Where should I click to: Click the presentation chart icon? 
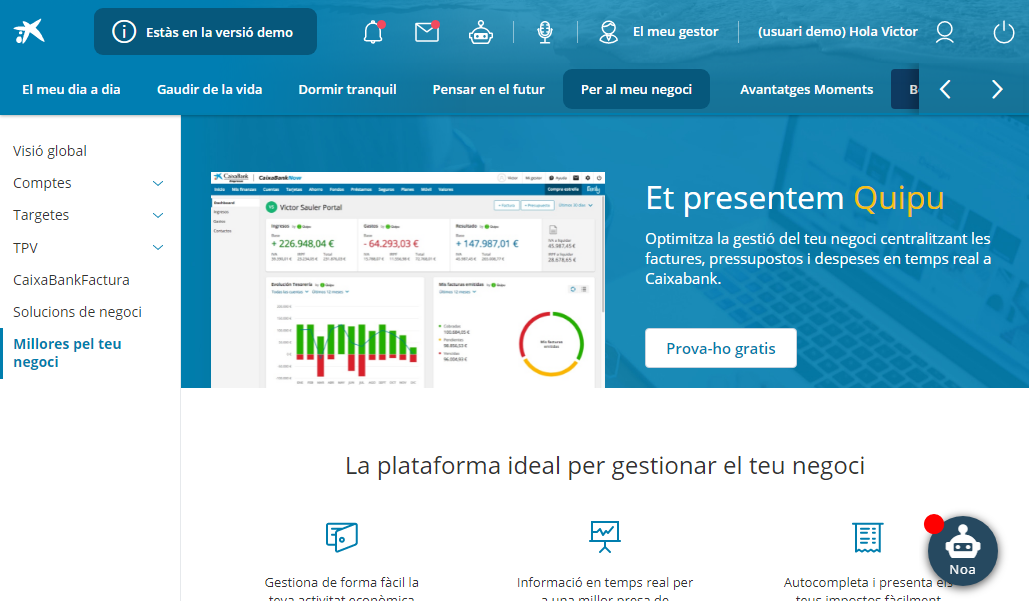604,537
